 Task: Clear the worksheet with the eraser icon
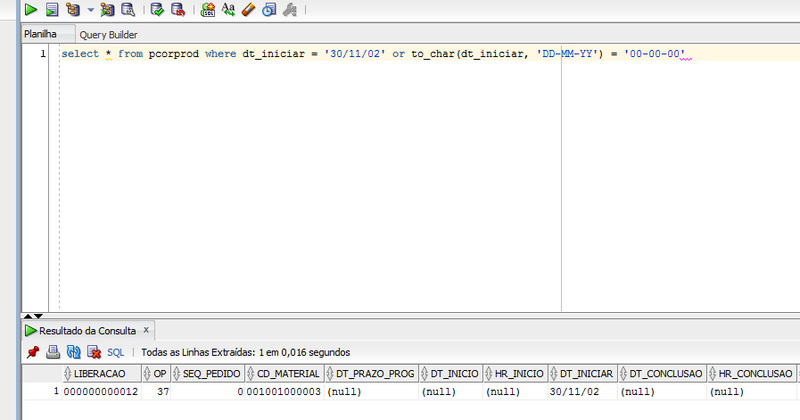[248, 10]
